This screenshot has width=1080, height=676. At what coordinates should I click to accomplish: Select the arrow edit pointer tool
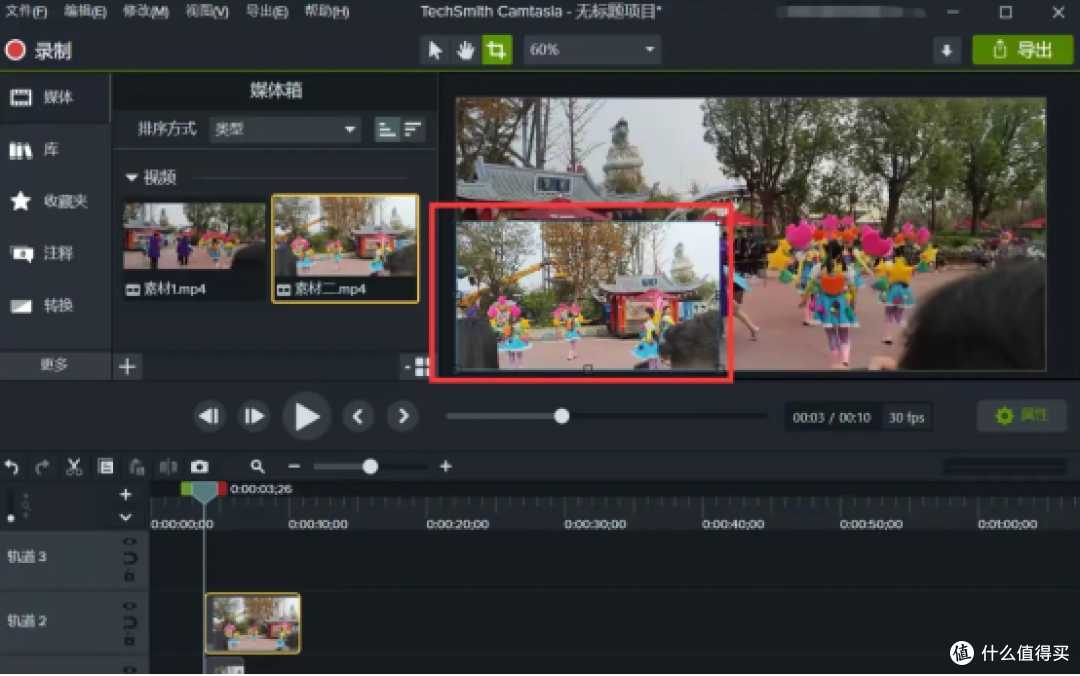(x=435, y=50)
